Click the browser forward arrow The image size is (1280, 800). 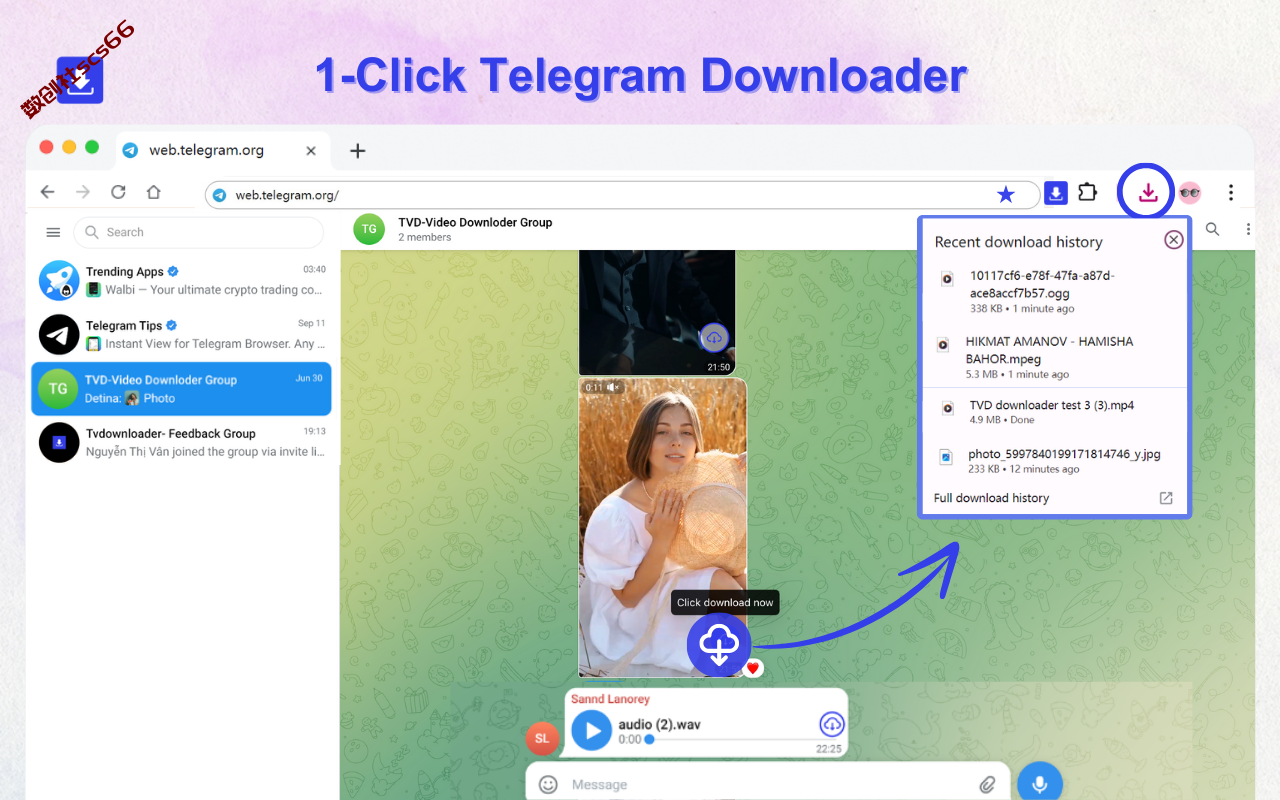pyautogui.click(x=83, y=192)
